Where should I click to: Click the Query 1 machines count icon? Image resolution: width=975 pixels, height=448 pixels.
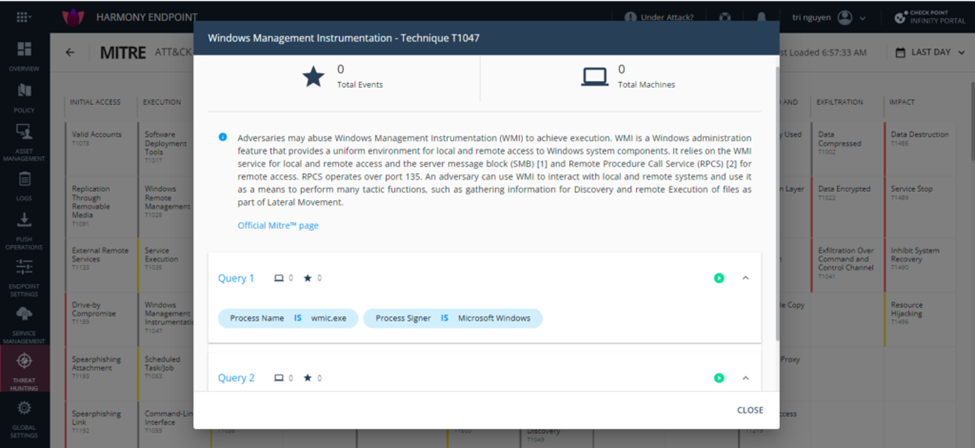pos(279,278)
